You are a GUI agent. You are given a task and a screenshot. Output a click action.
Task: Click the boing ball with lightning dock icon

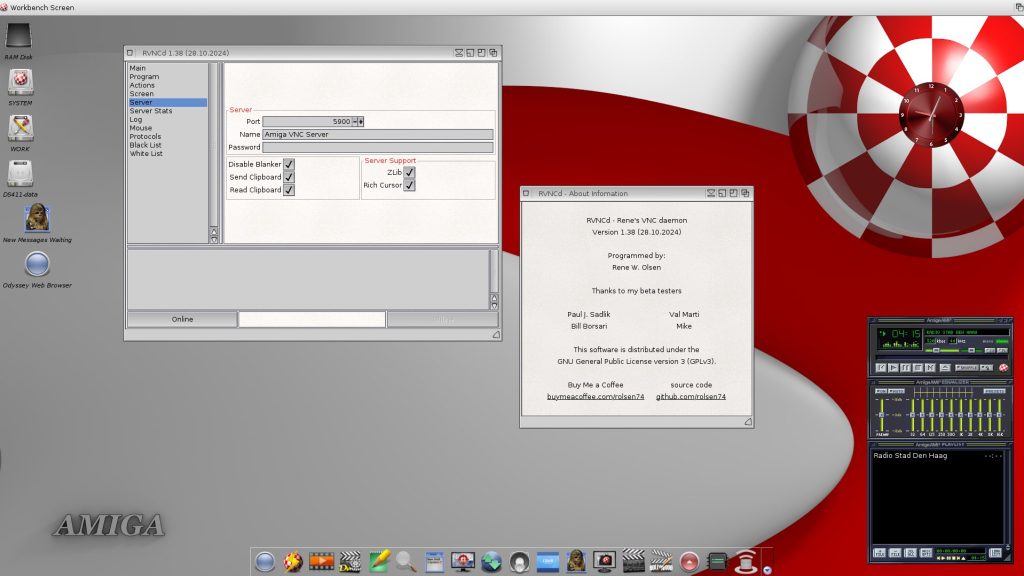coord(293,562)
